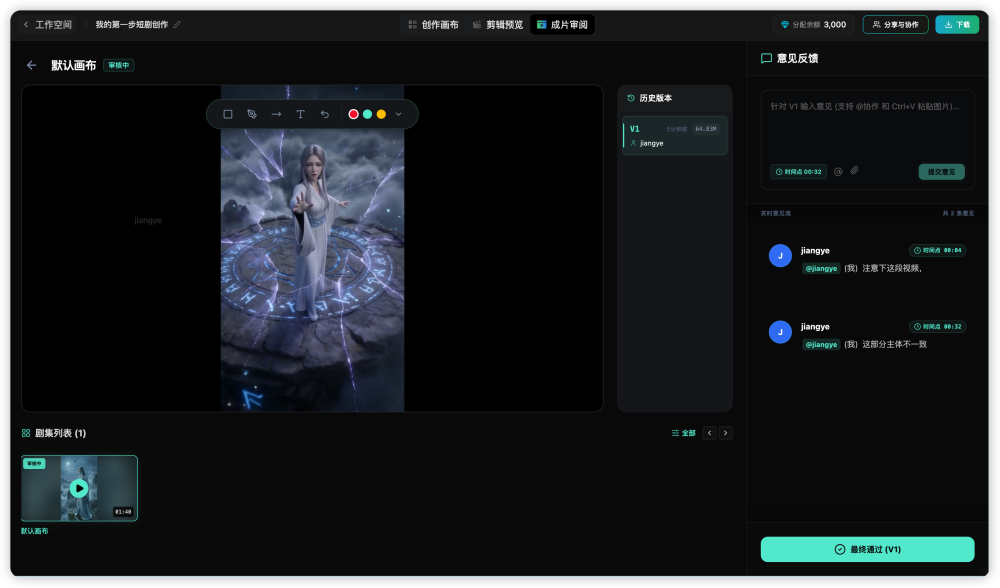The width and height of the screenshot is (1000, 588).
Task: Click the 共 2 条意见 count text
Action: coord(958,213)
